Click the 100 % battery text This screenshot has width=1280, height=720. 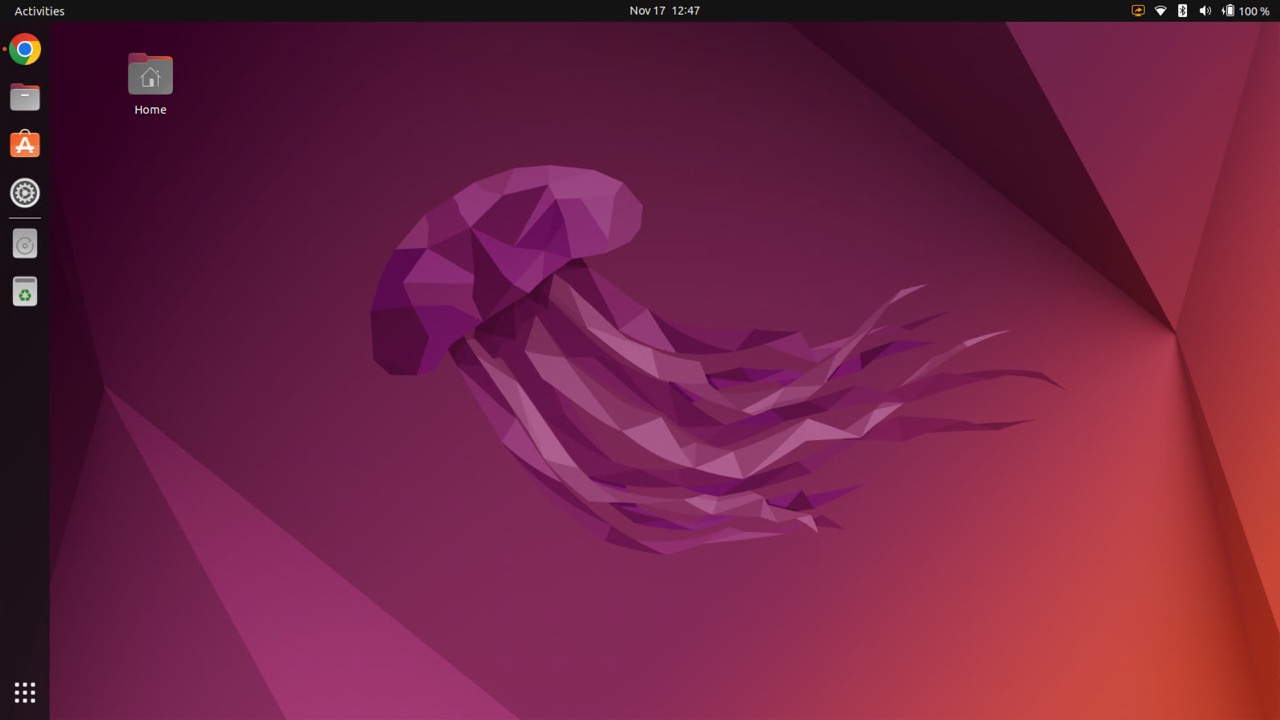click(x=1254, y=11)
